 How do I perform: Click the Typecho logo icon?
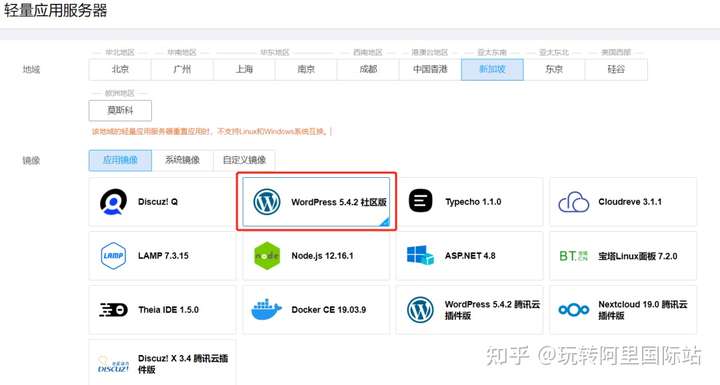point(421,201)
